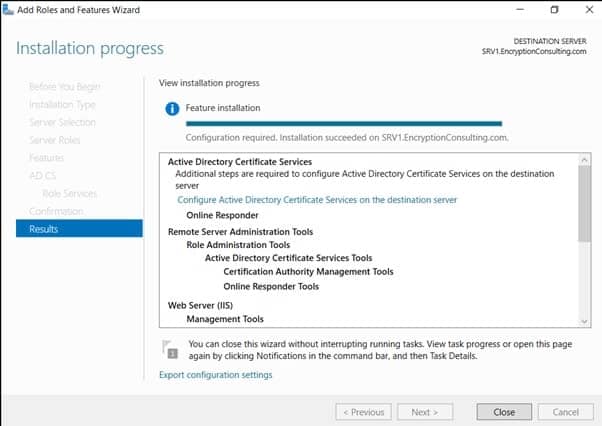The image size is (602, 426).
Task: Click the notification flag icon near the bottom
Action: tap(170, 349)
